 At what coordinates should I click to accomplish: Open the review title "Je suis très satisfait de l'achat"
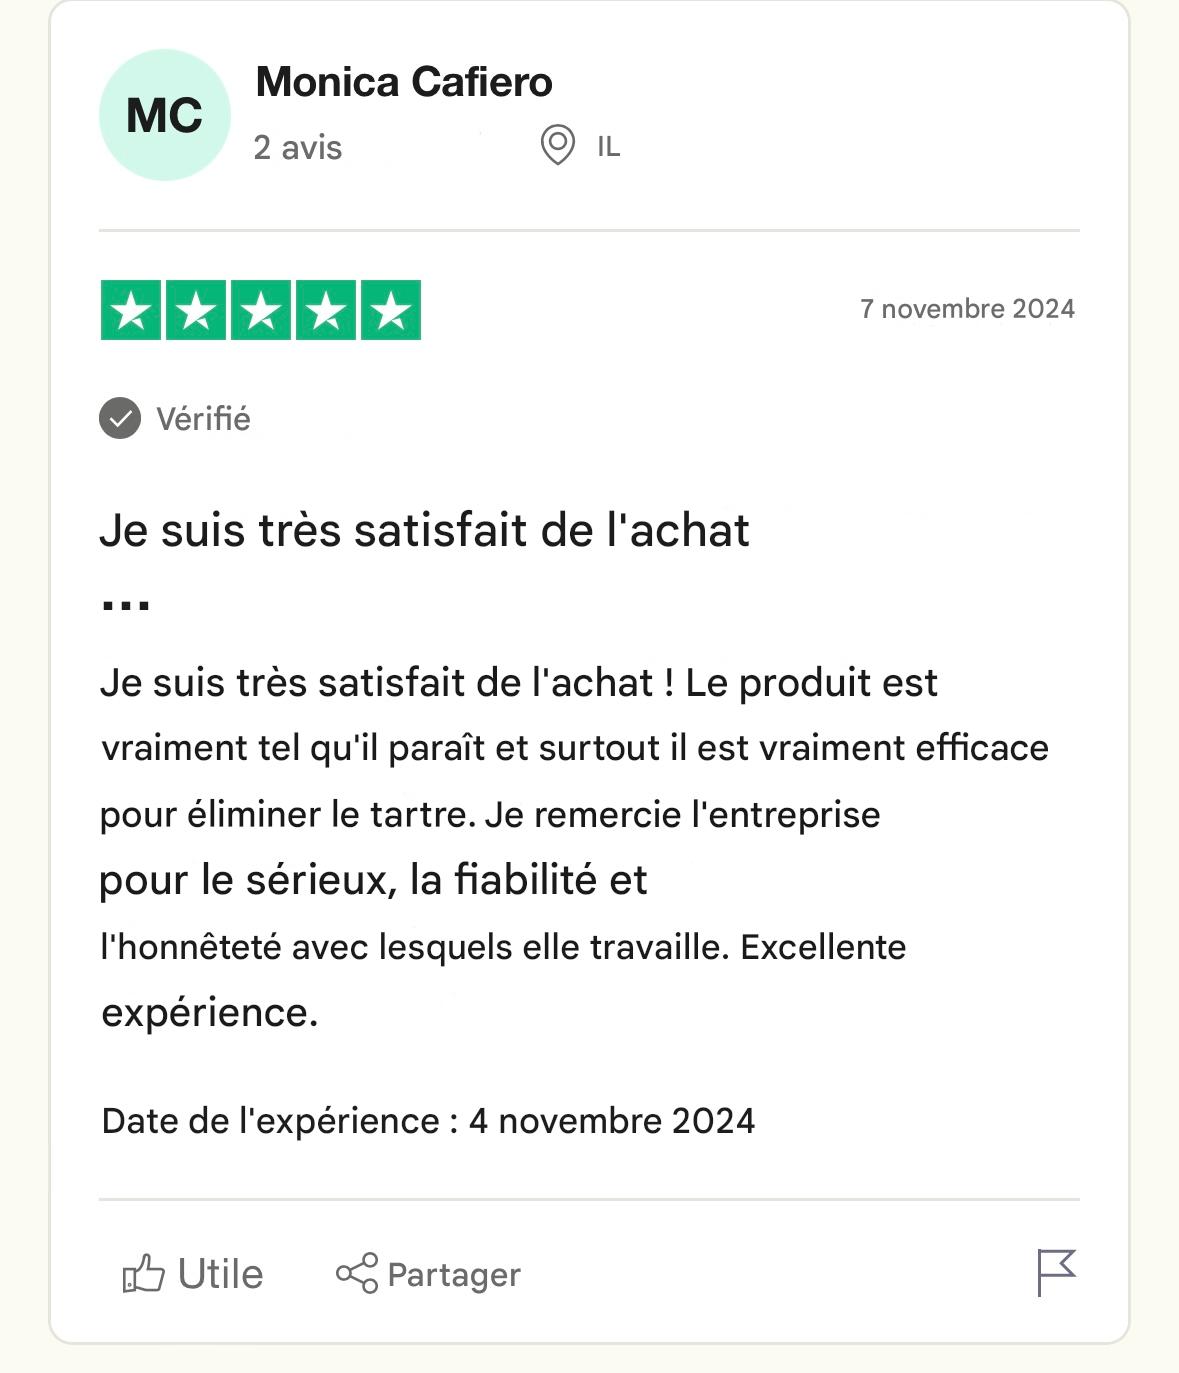424,530
